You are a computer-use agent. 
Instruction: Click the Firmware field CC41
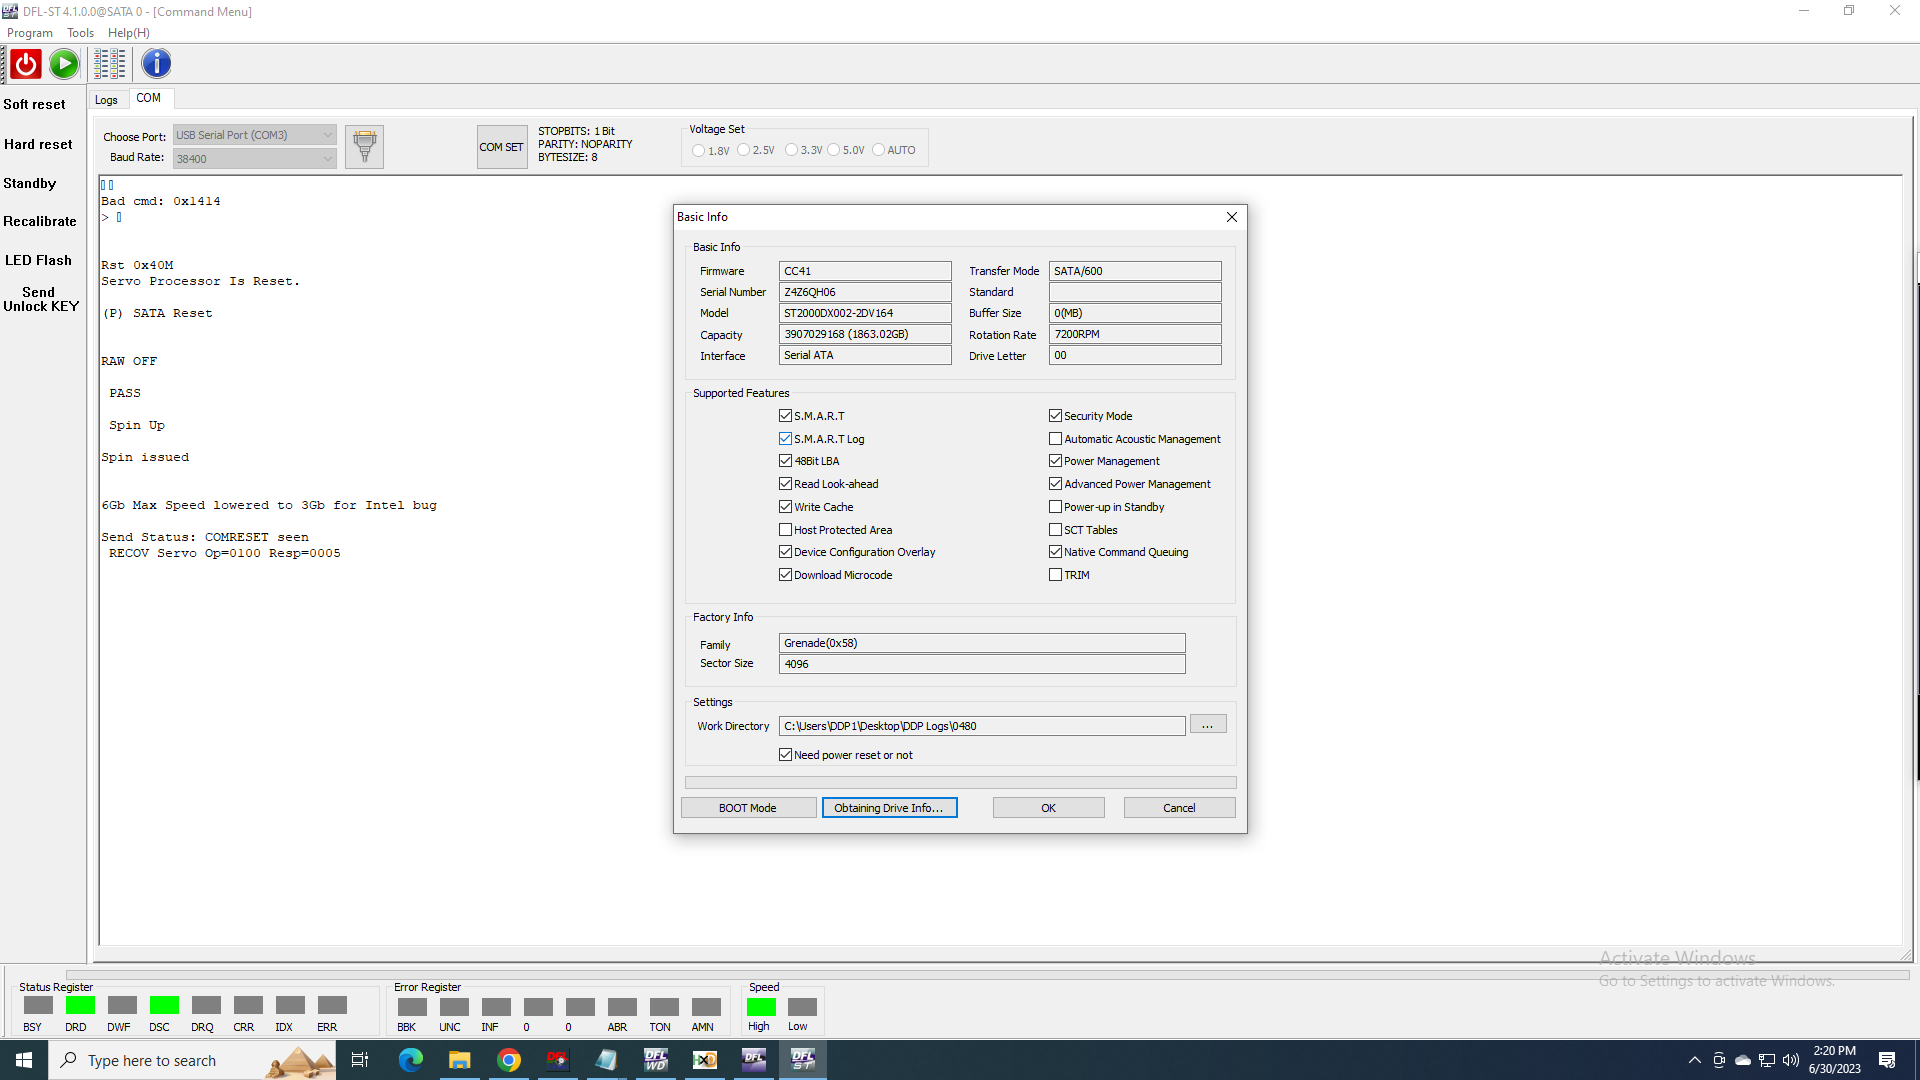(x=865, y=271)
